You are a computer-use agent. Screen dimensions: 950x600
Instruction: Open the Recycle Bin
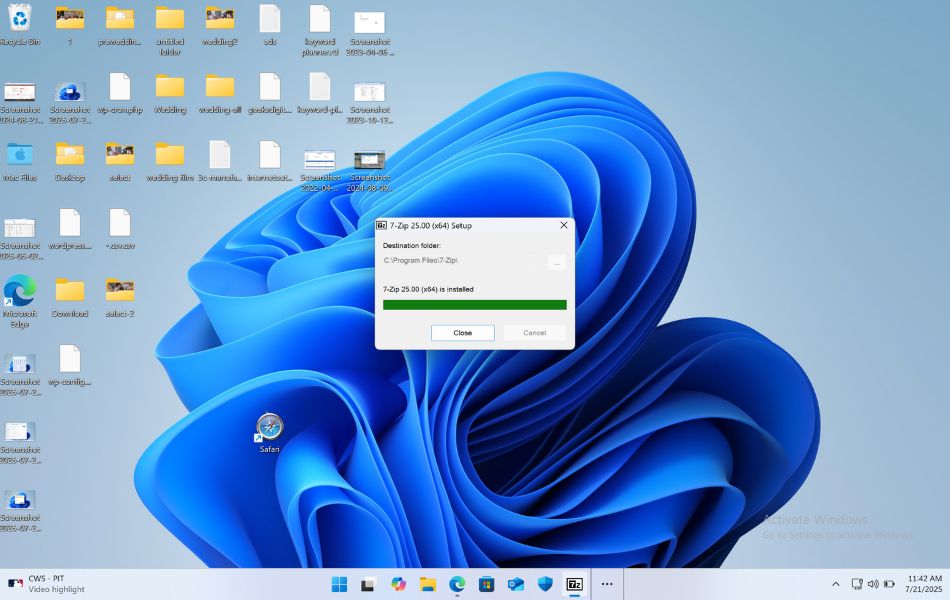pos(18,20)
